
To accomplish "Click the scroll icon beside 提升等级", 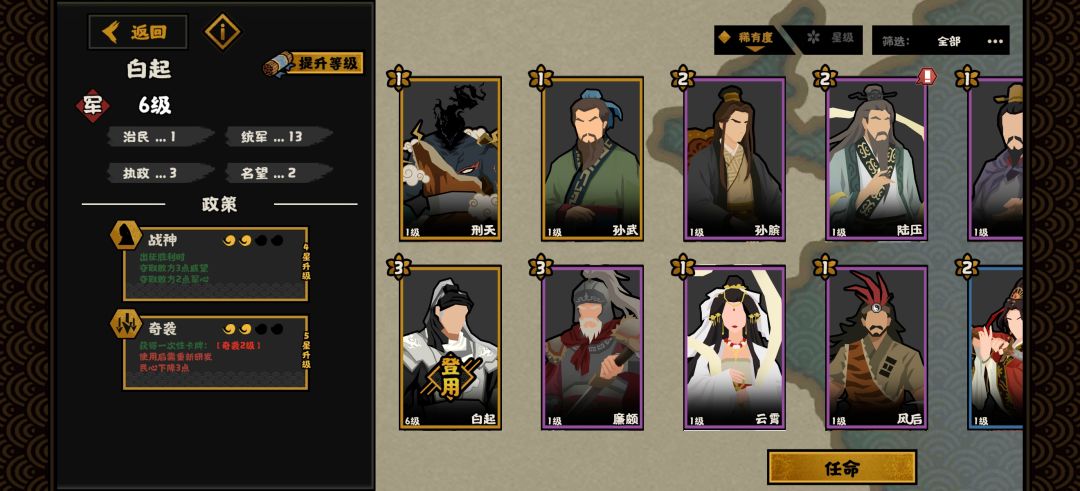I will [278, 65].
